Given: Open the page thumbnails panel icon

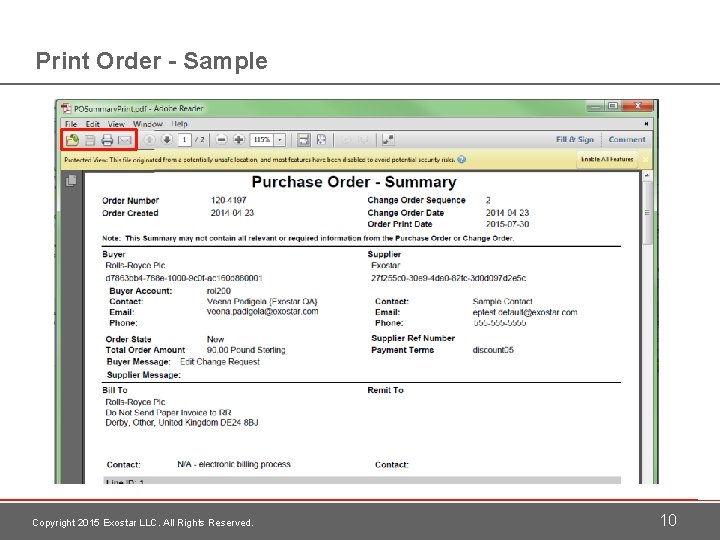Looking at the screenshot, I should coord(71,180).
